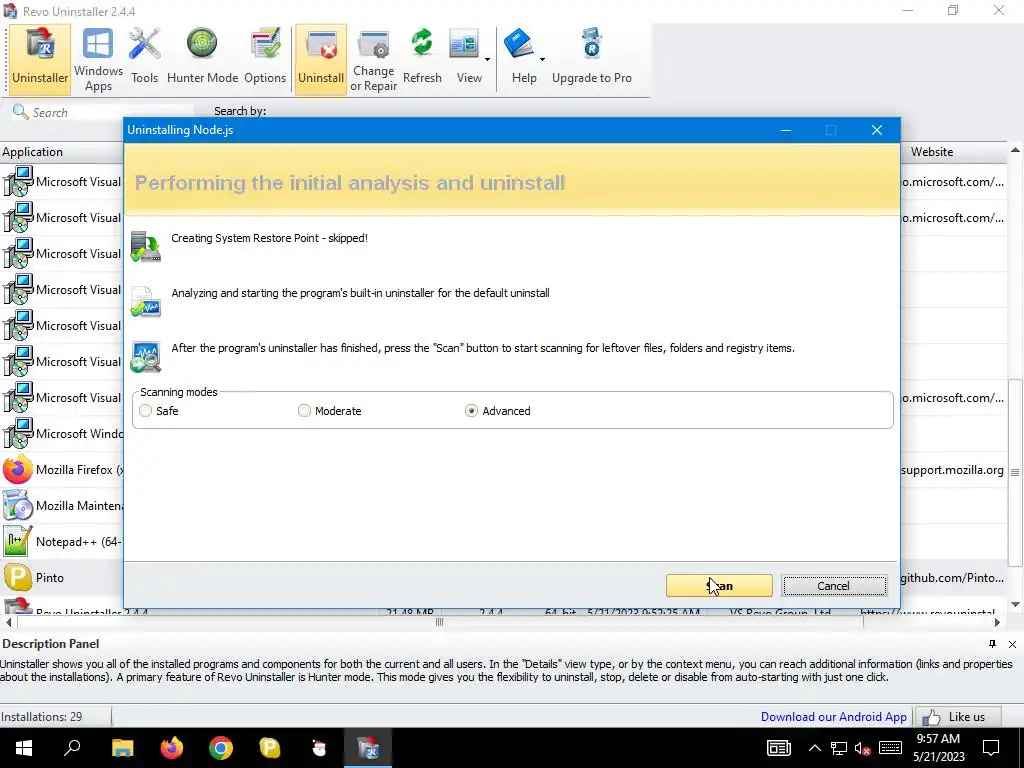This screenshot has height=768, width=1024.
Task: Select the Advanced scanning mode
Action: 498,411
